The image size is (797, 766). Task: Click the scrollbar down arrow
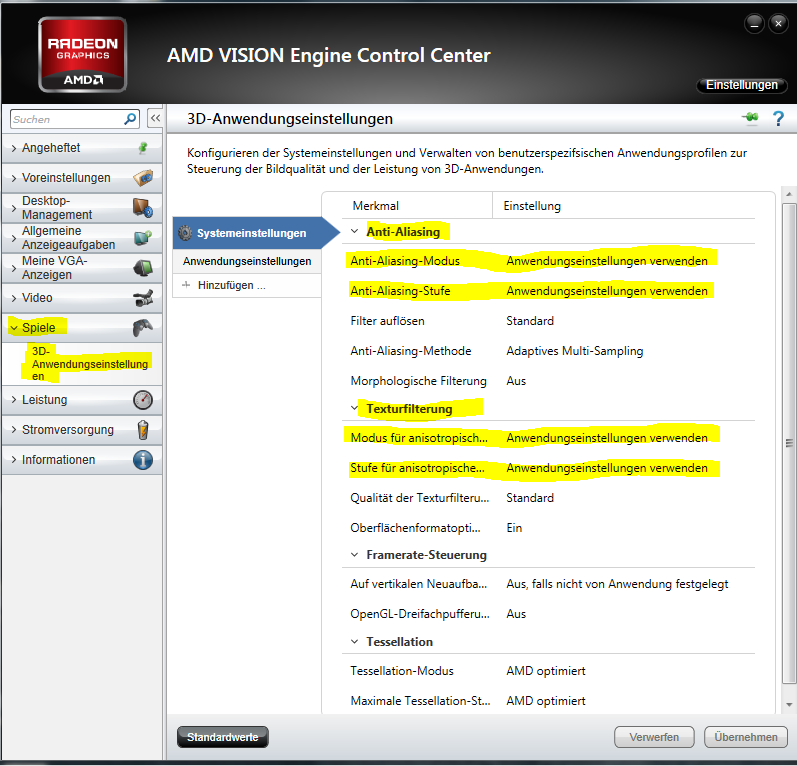pyautogui.click(x=789, y=704)
